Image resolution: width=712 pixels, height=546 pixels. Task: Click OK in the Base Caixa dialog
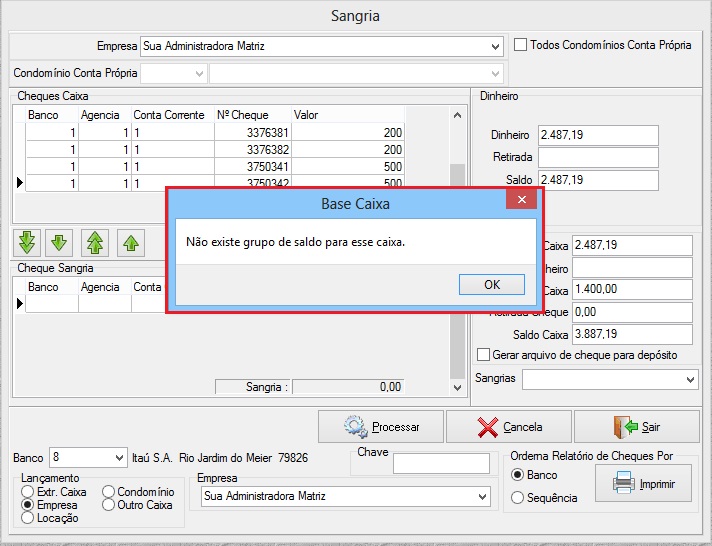point(491,284)
